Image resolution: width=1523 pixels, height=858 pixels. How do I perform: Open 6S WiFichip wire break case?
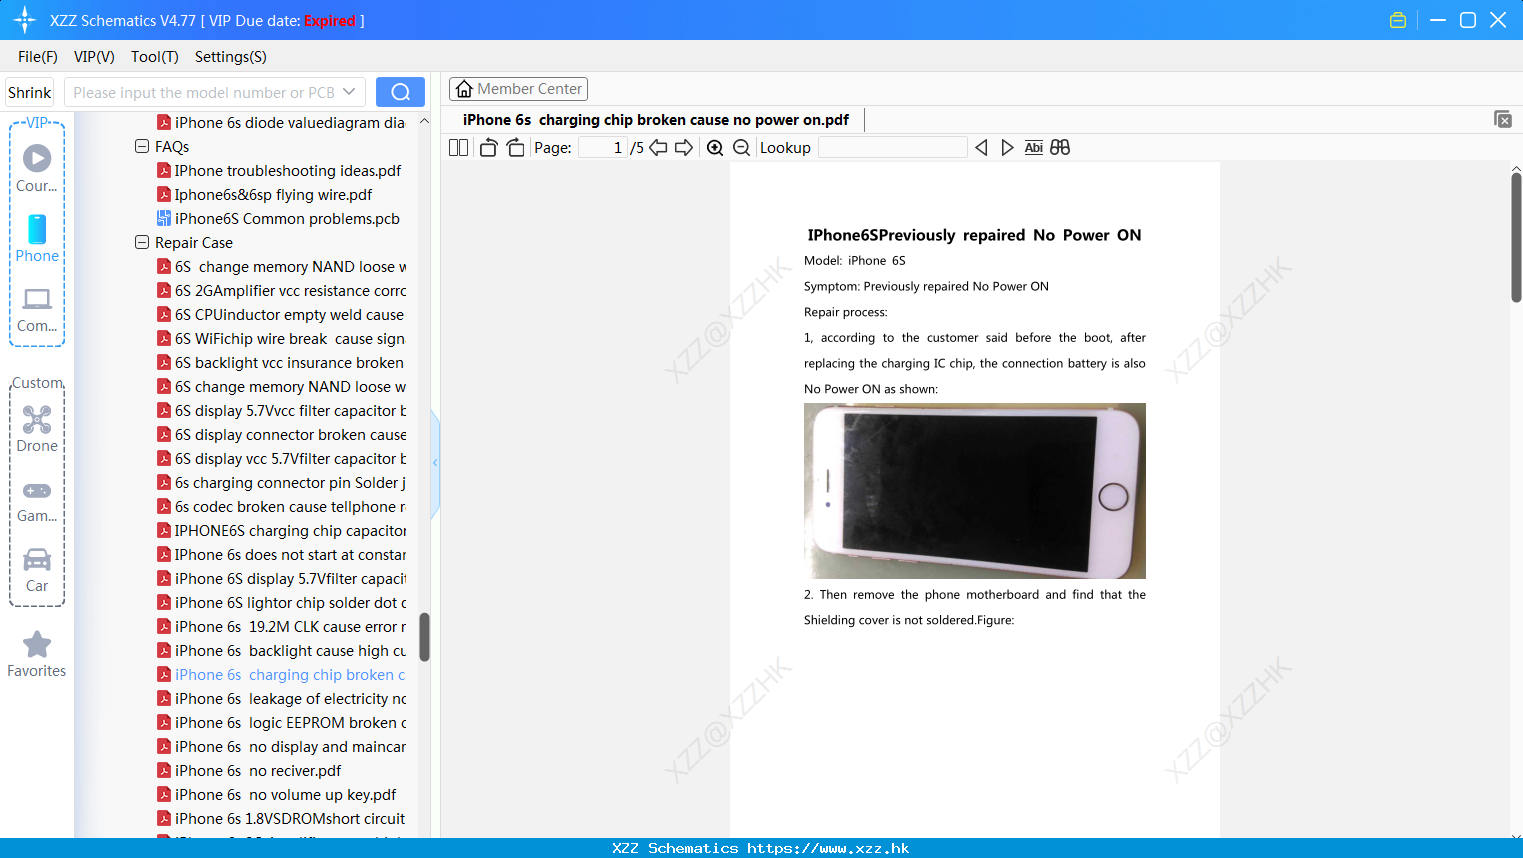[281, 339]
